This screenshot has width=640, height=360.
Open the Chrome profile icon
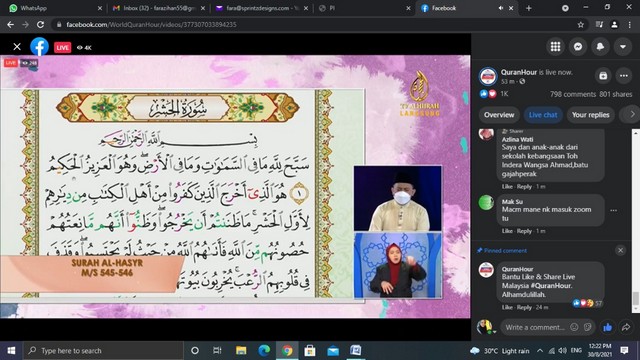click(x=614, y=24)
